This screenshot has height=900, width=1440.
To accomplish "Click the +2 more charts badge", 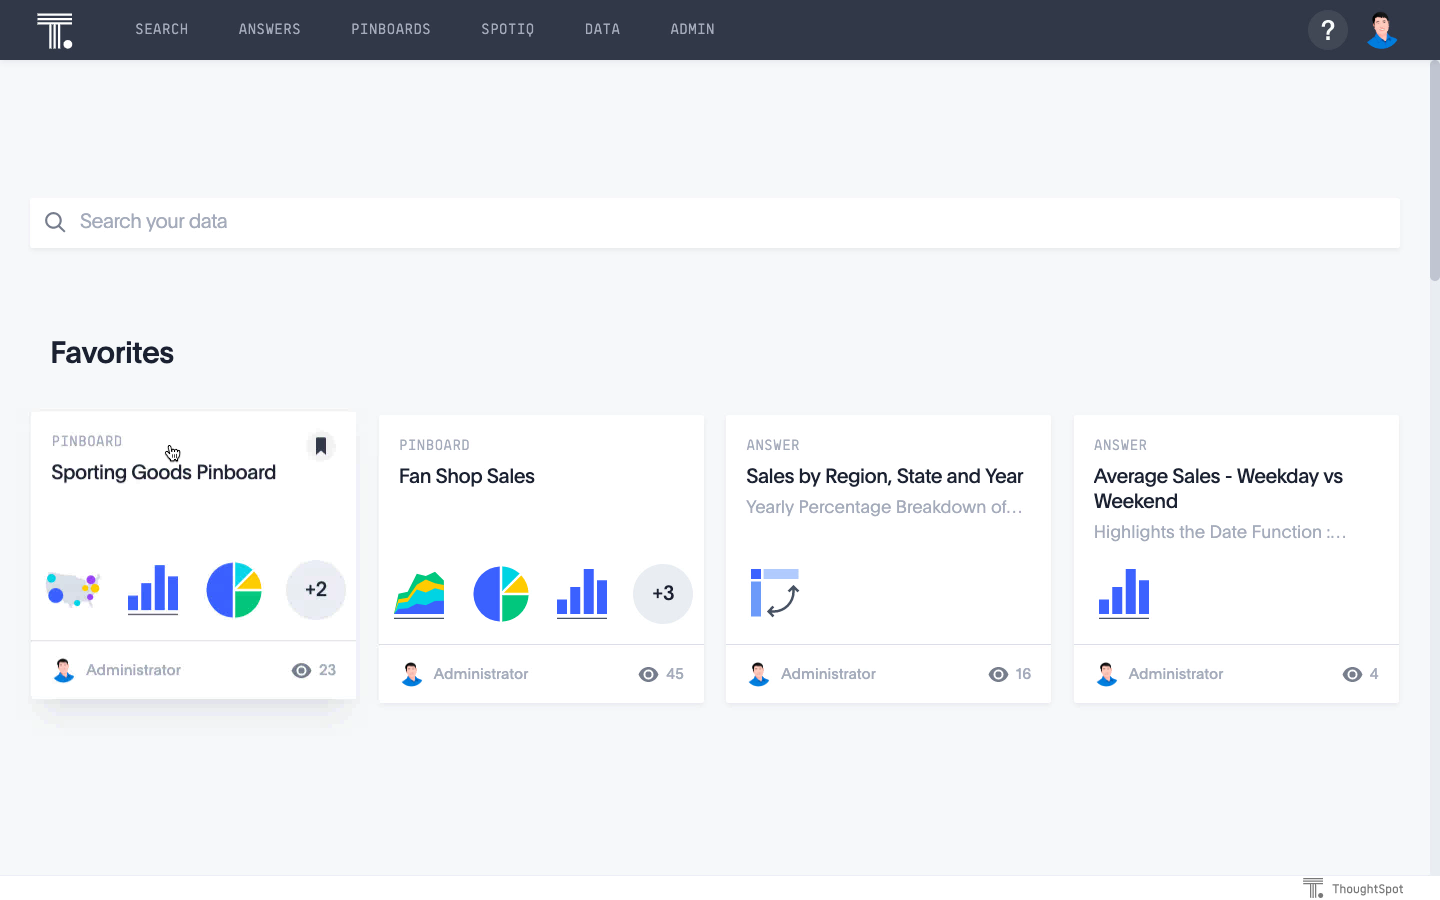I will pos(316,590).
